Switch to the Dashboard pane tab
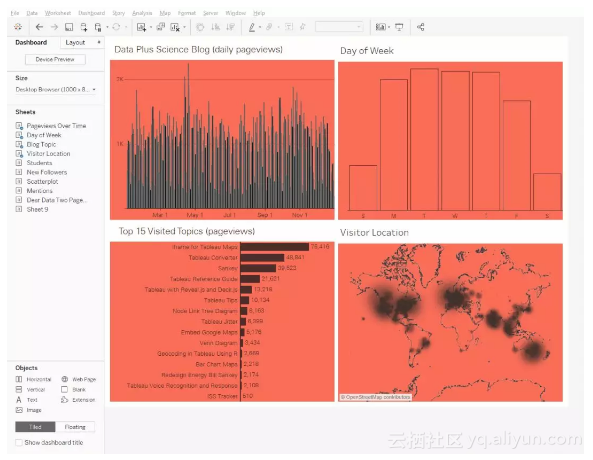The height and width of the screenshot is (460, 593). click(31, 42)
